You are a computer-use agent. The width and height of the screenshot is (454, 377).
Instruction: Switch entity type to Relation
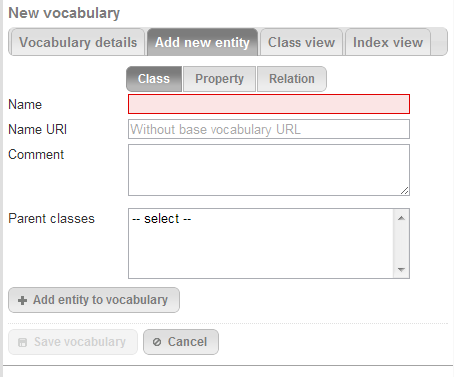tap(292, 79)
